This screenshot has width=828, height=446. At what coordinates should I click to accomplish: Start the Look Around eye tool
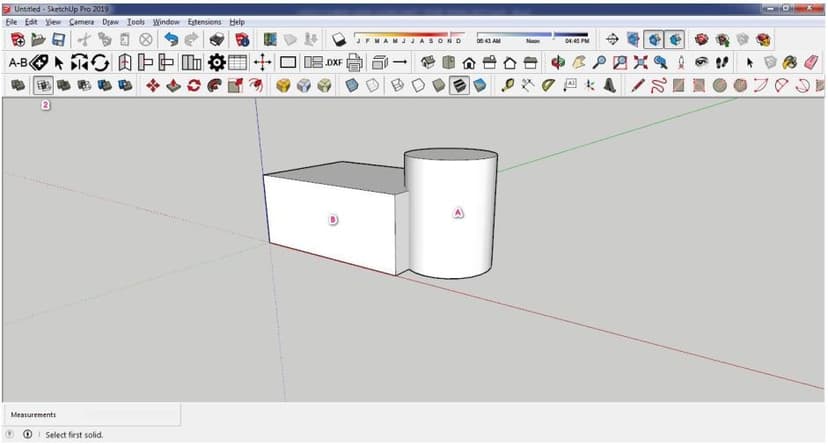point(701,62)
